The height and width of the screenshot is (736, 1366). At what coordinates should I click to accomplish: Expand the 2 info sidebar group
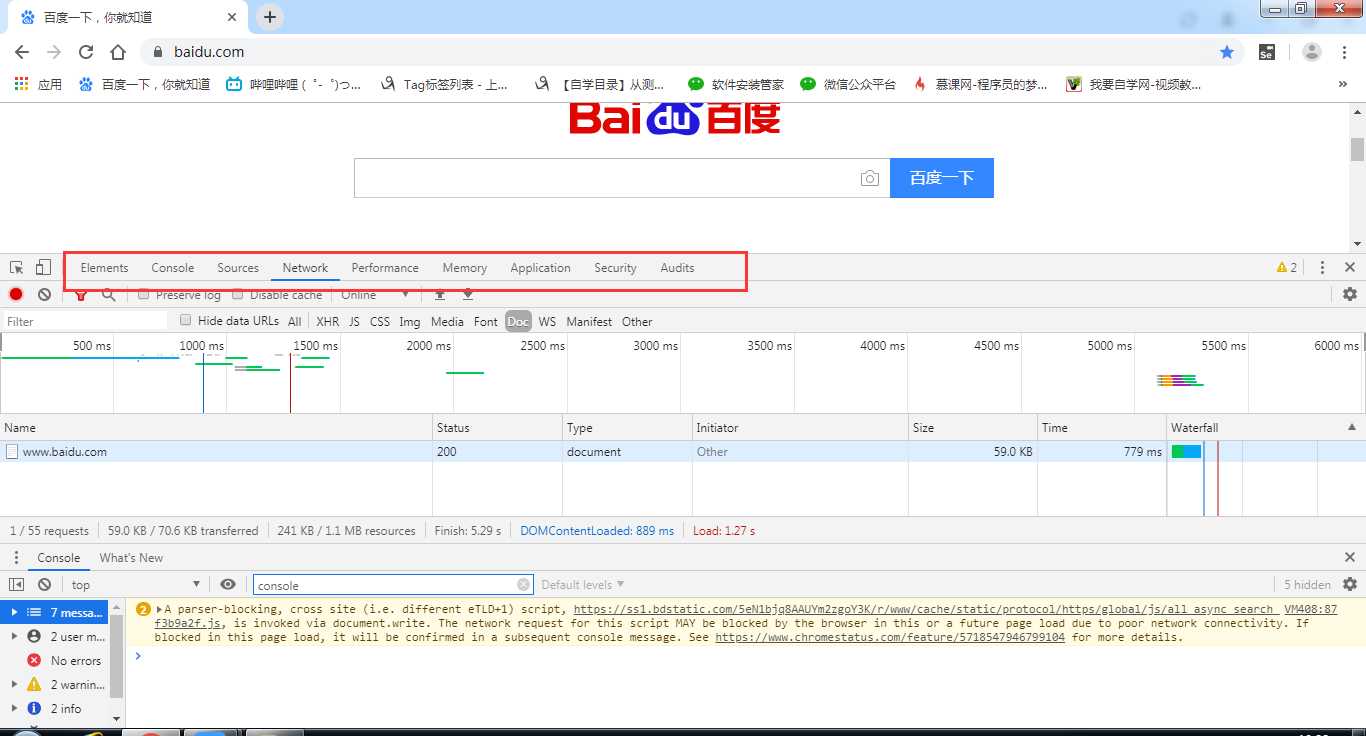pos(14,709)
